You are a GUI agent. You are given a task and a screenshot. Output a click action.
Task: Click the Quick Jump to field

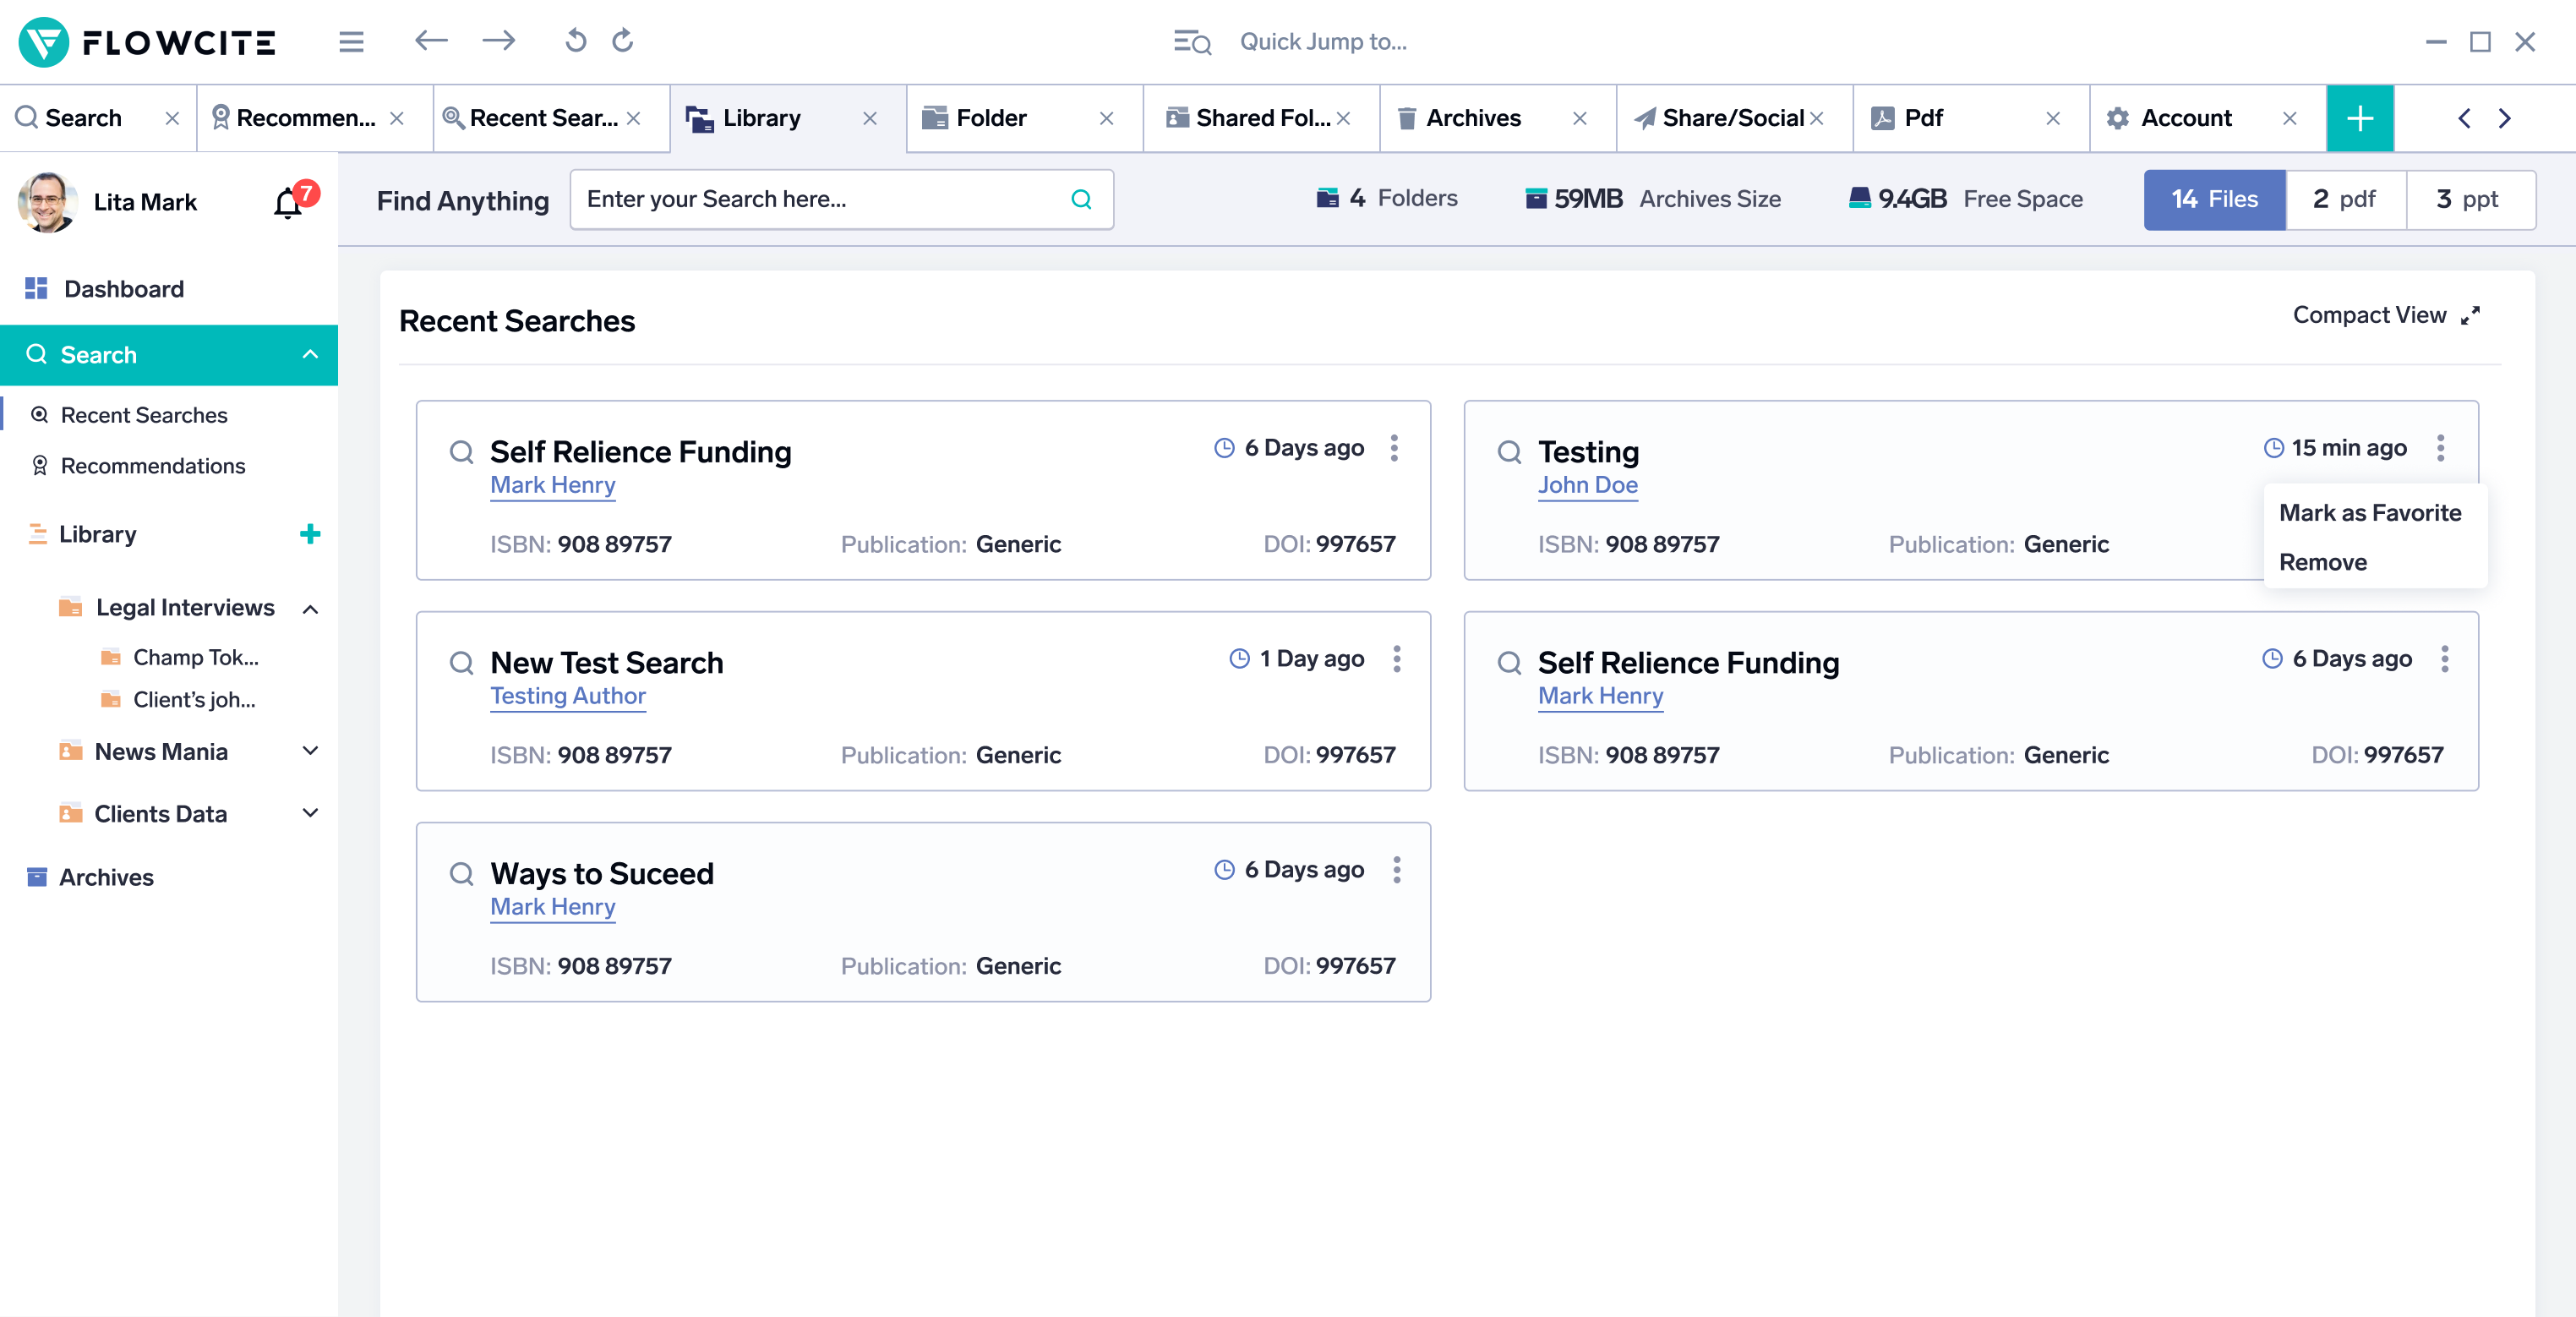click(1322, 42)
